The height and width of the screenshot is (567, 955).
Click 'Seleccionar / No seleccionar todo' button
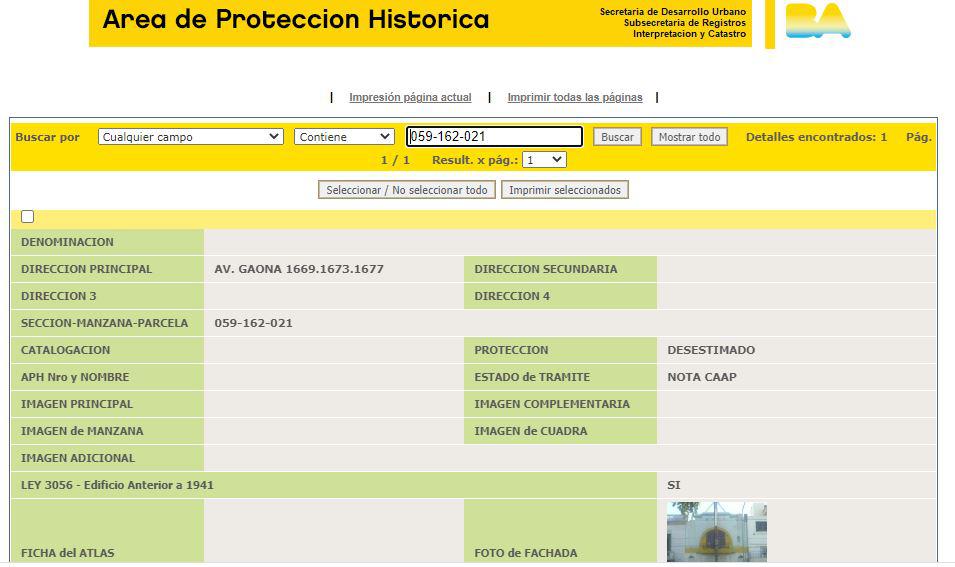coord(407,190)
